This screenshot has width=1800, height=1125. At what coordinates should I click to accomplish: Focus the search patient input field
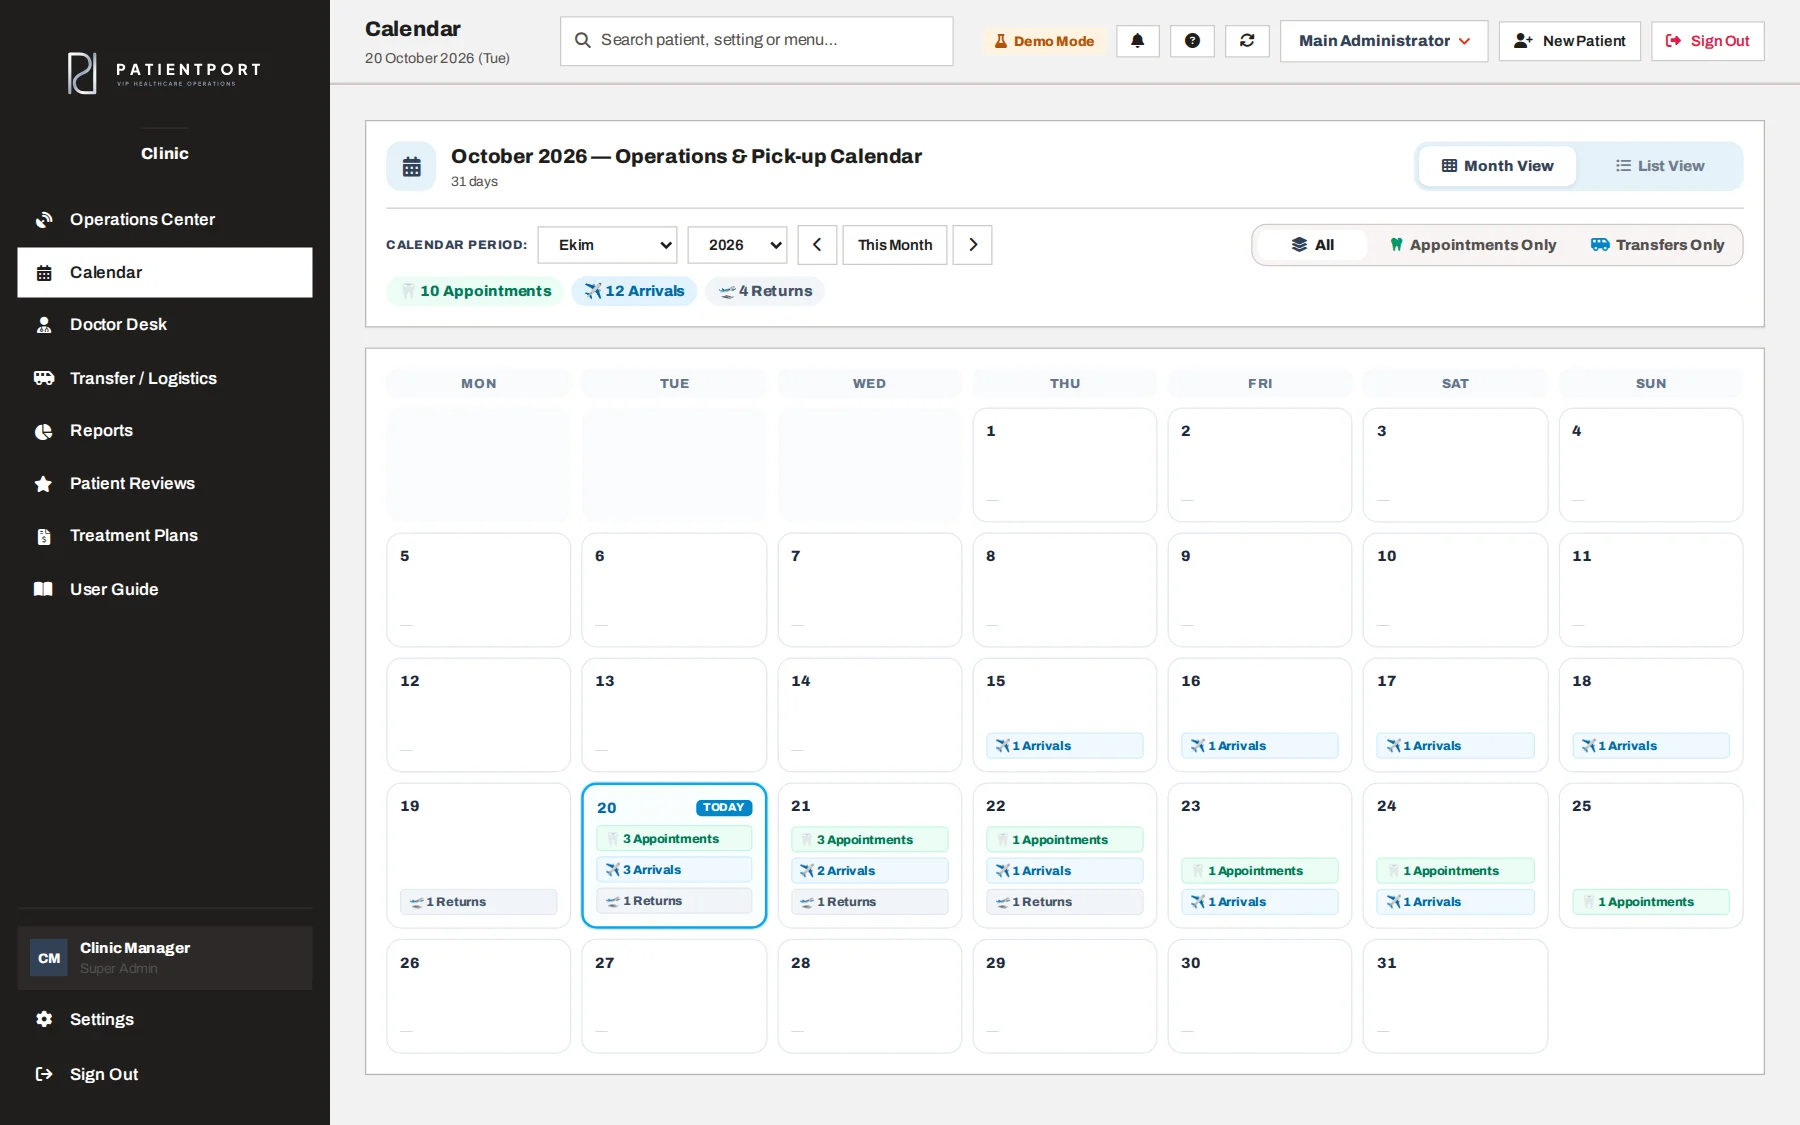click(x=756, y=41)
